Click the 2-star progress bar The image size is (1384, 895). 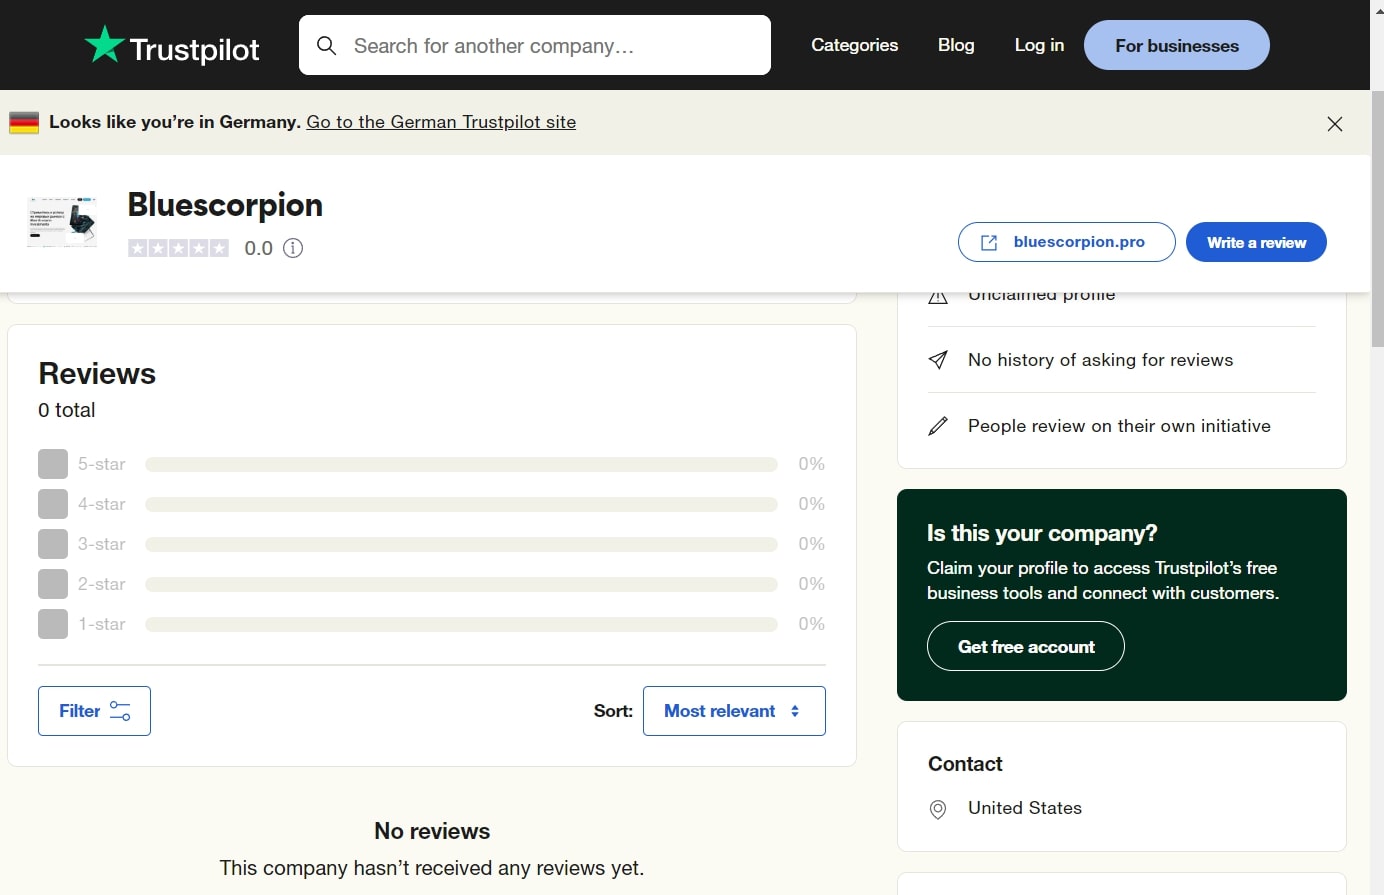click(x=461, y=584)
